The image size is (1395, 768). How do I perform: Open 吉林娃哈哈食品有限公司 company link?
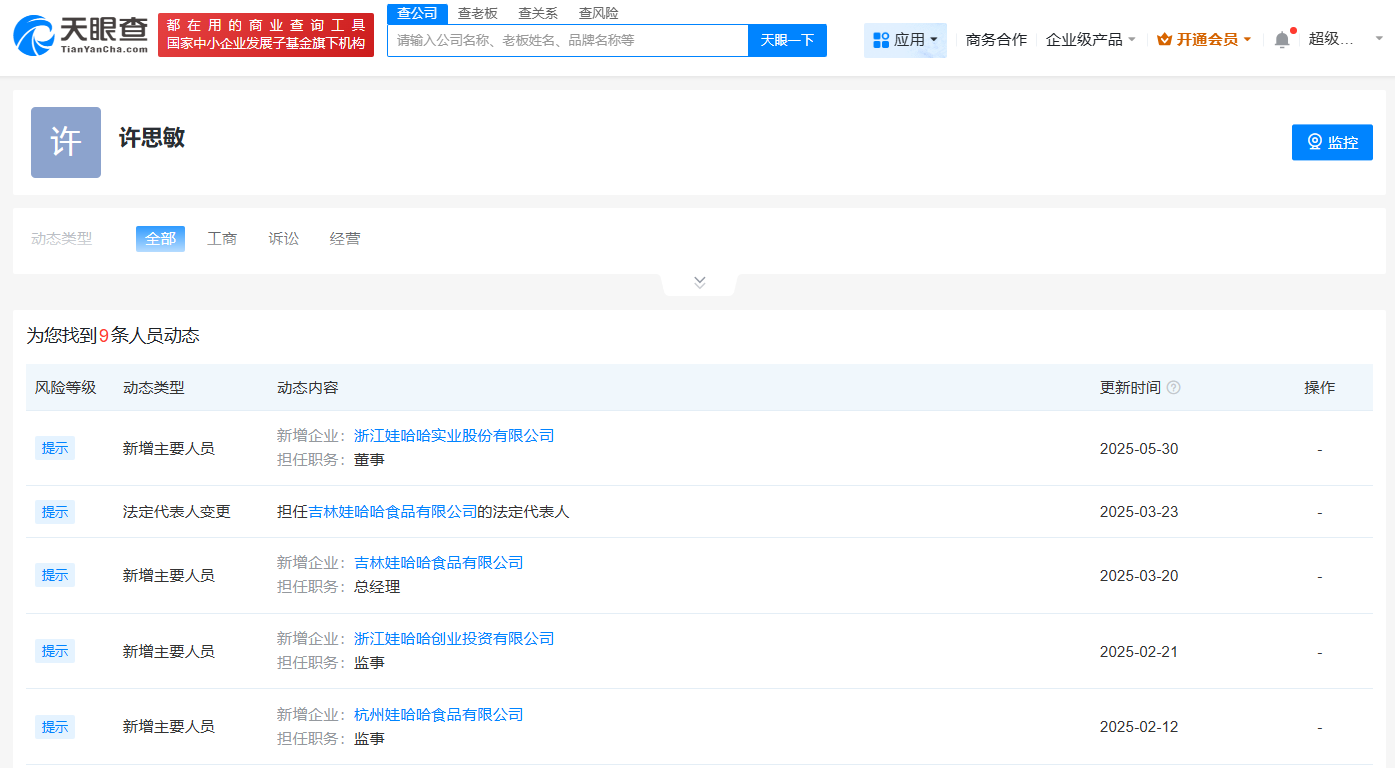(437, 562)
